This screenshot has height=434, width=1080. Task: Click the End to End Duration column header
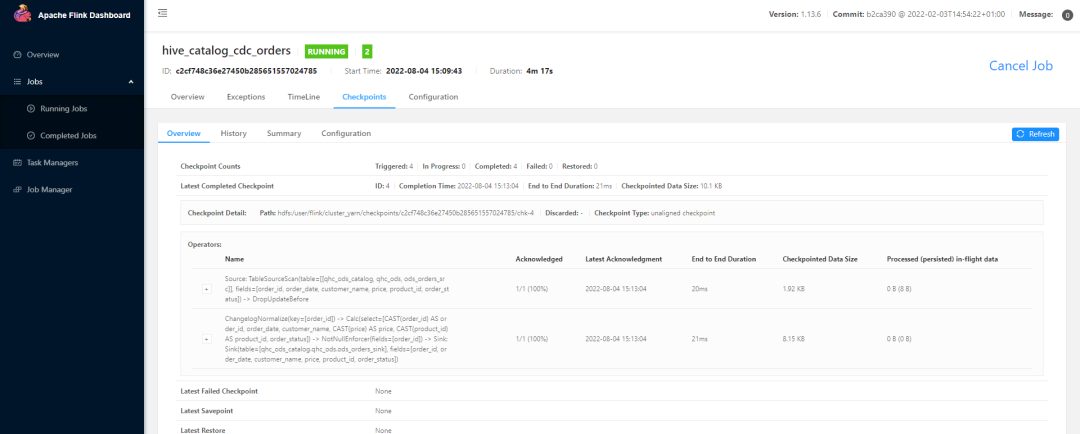(724, 259)
